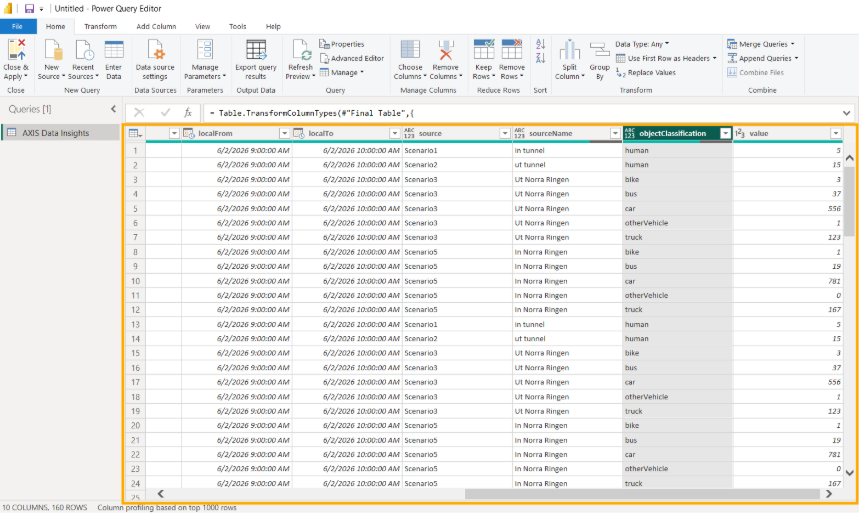859x513 pixels.
Task: Select the sourceName column header
Action: click(x=567, y=133)
